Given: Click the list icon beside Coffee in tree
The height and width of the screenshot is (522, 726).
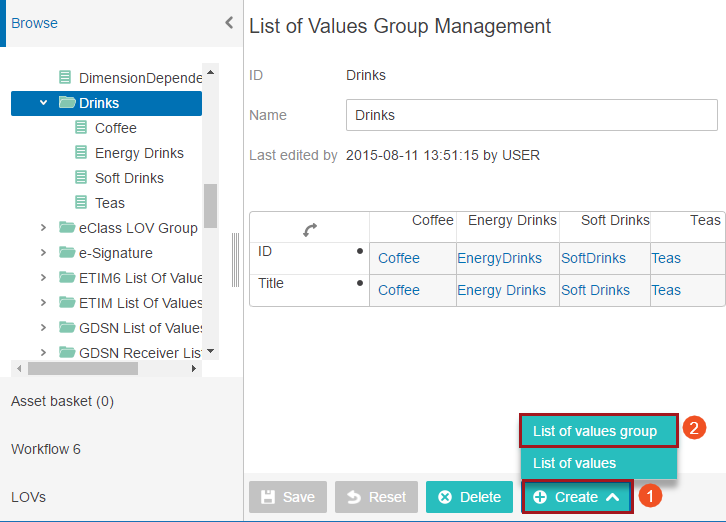Looking at the screenshot, I should (81, 127).
